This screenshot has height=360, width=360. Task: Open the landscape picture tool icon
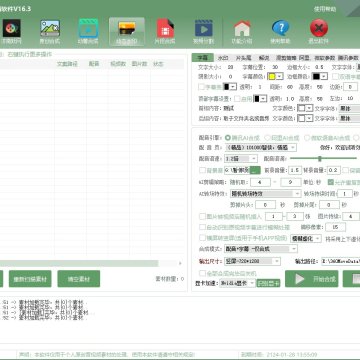tap(50, 28)
